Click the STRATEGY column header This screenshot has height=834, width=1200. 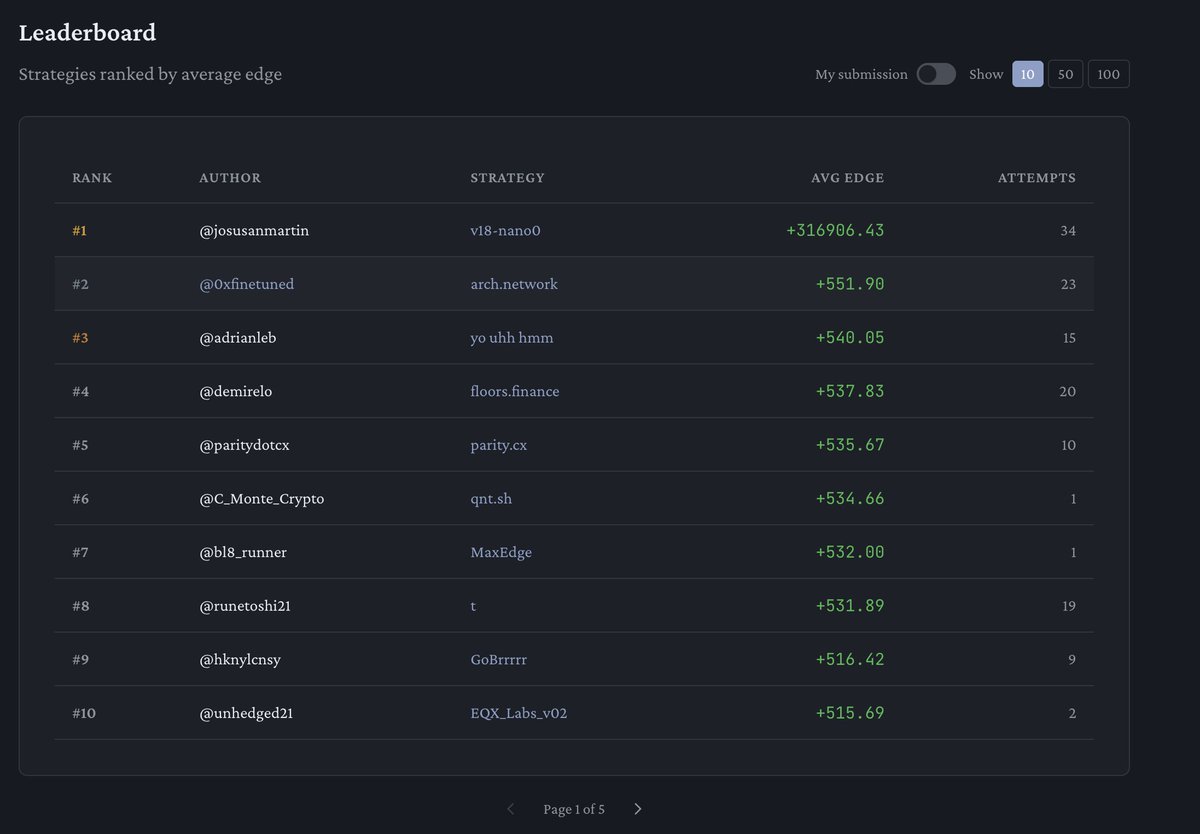tap(508, 178)
